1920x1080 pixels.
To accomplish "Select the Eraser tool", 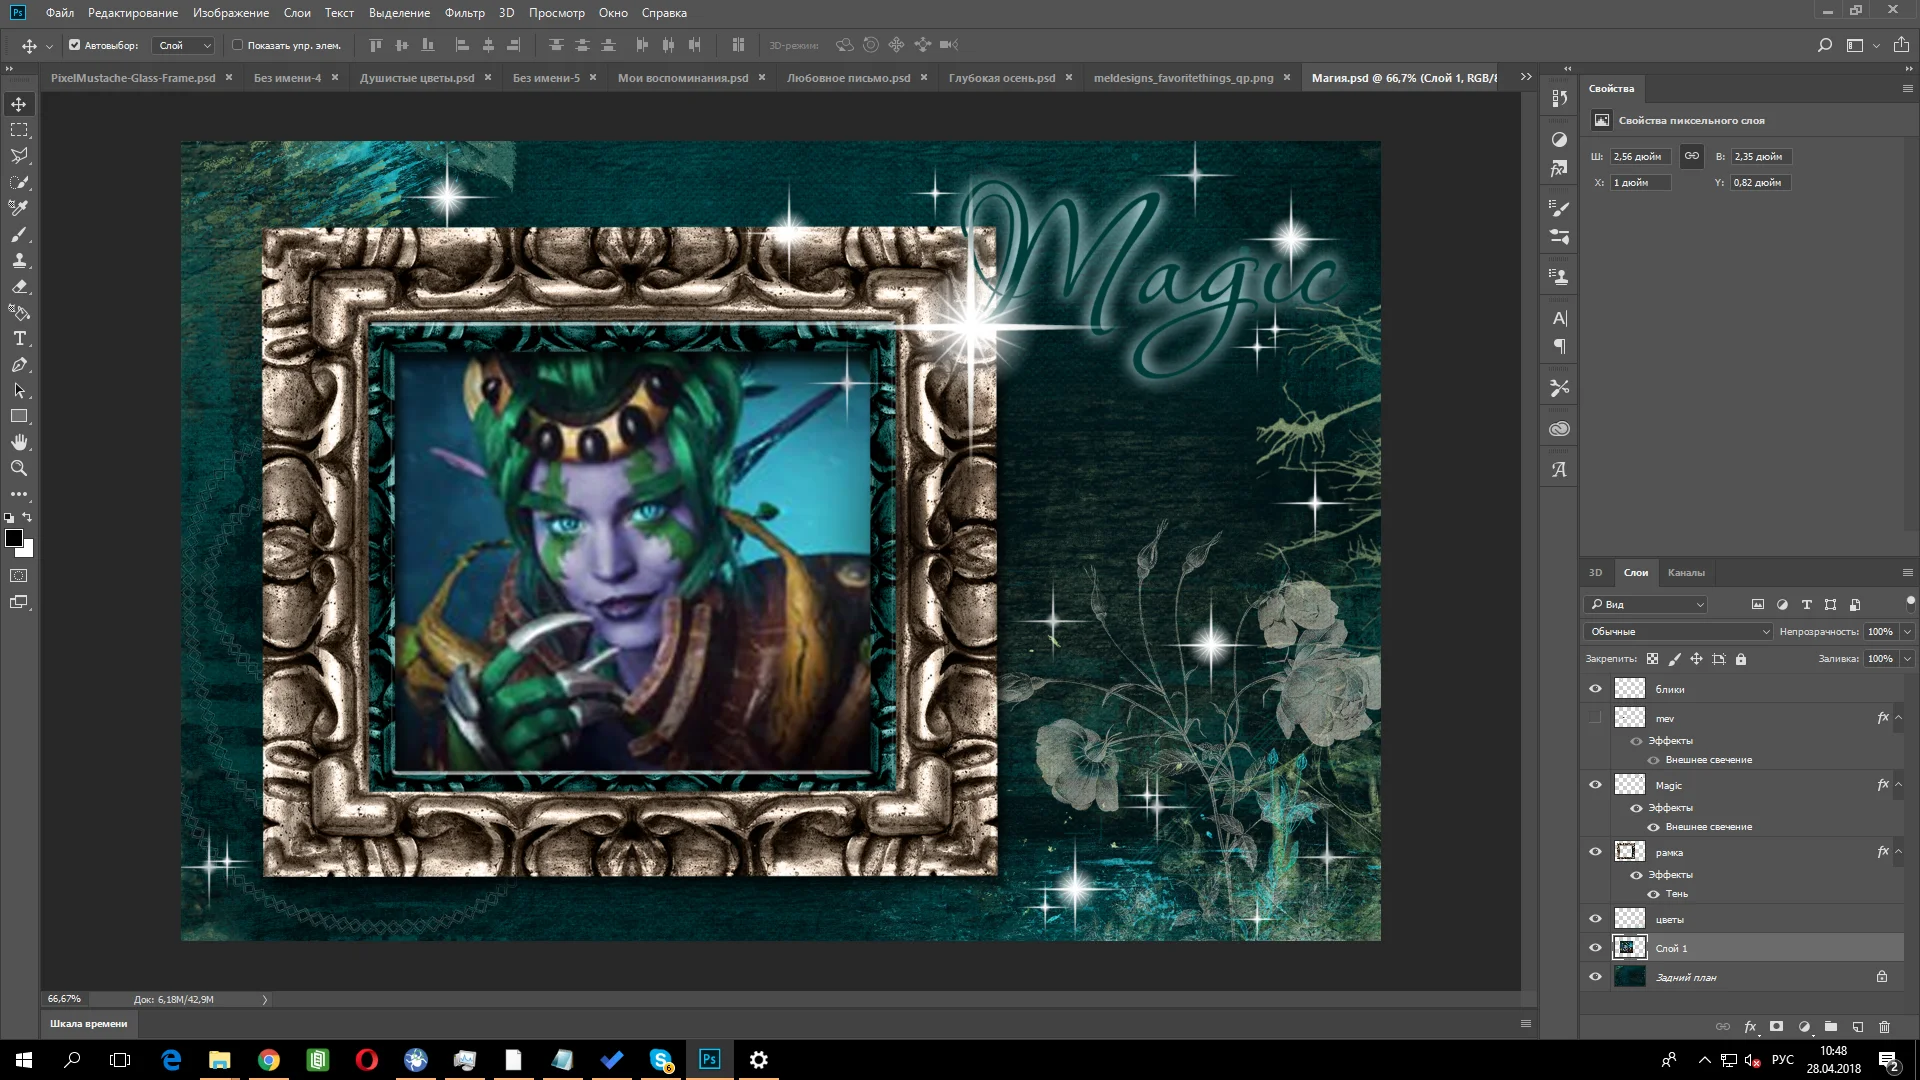I will [19, 287].
